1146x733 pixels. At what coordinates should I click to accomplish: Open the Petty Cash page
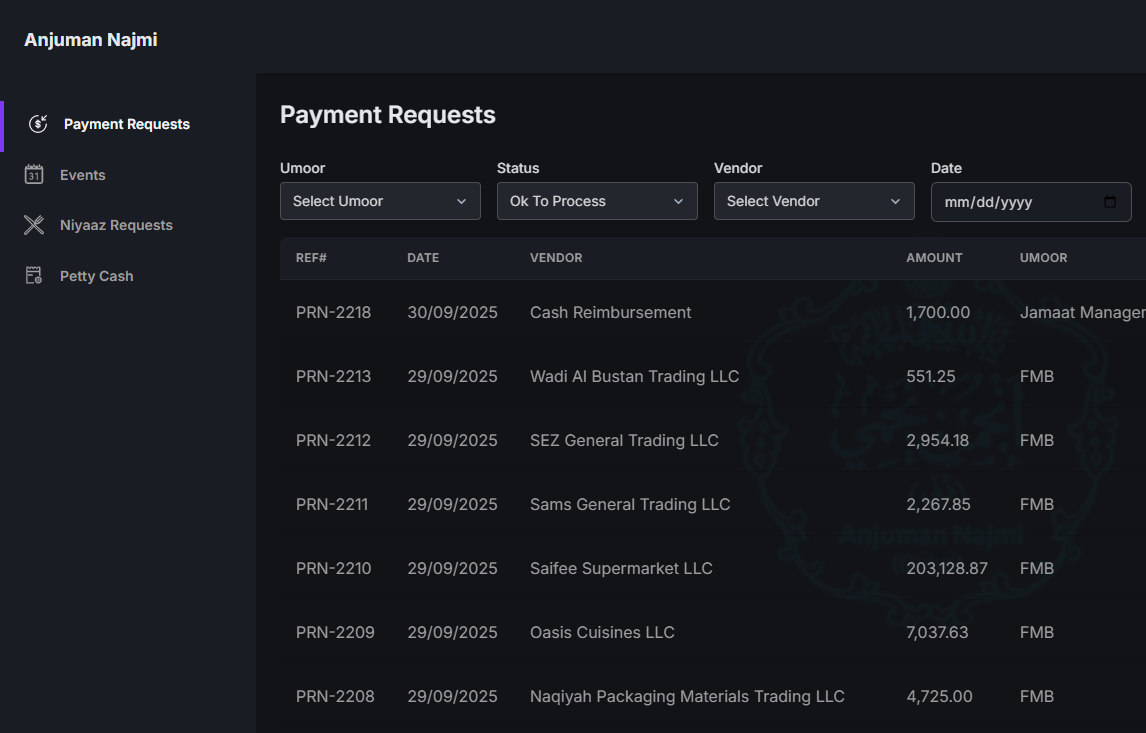pos(97,275)
